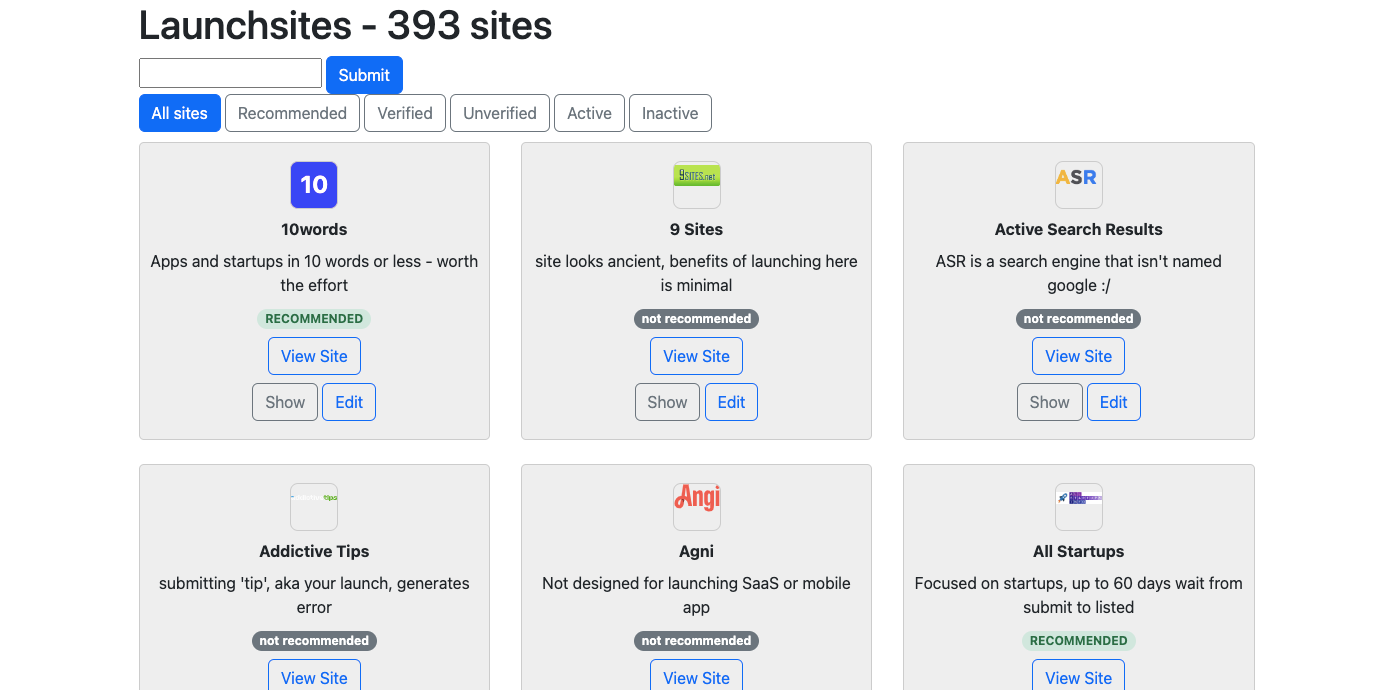Viewport: 1393px width, 690px height.
Task: Click description 'site looks ancient, benefits of launching'
Action: [x=696, y=273]
